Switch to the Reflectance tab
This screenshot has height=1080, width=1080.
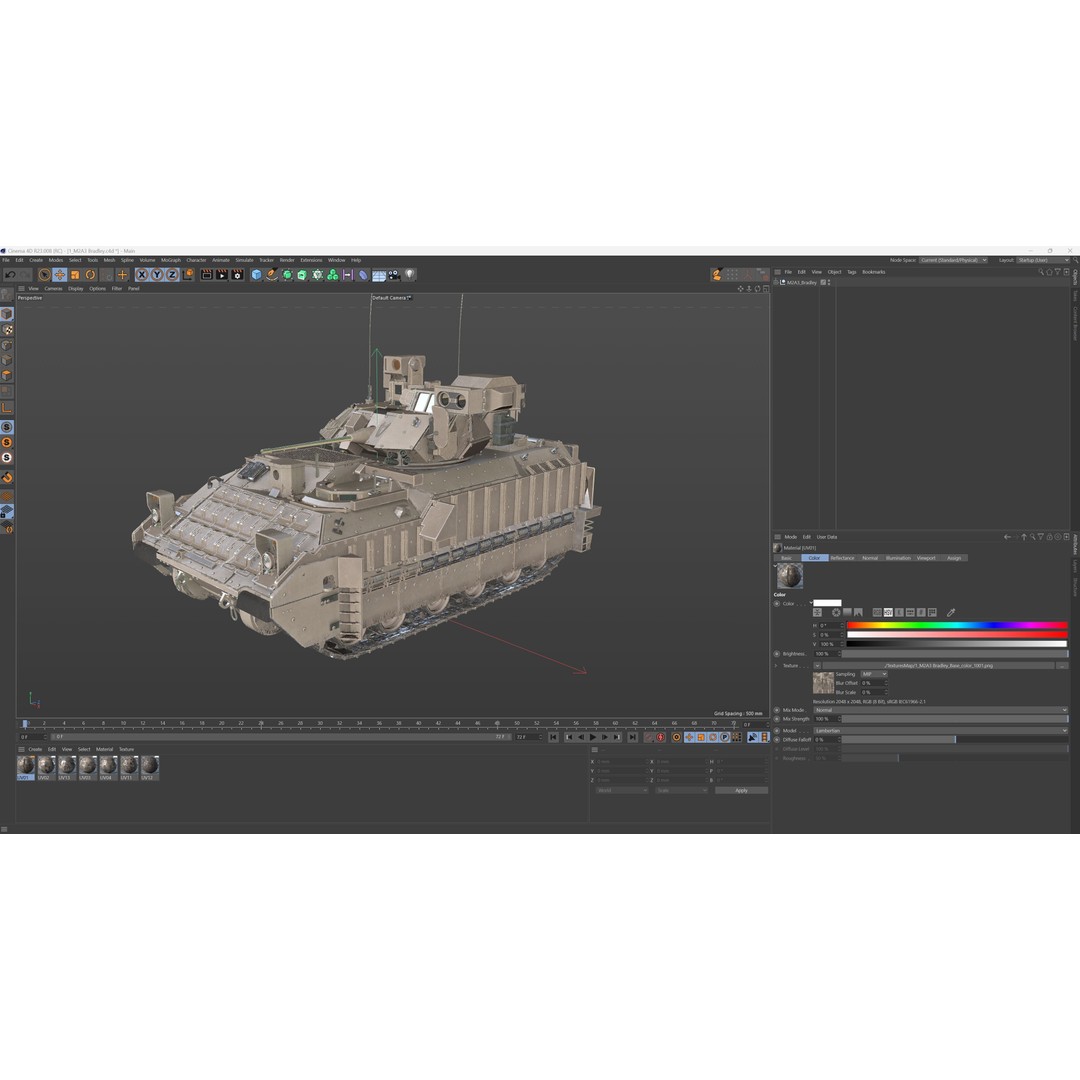pyautogui.click(x=843, y=558)
